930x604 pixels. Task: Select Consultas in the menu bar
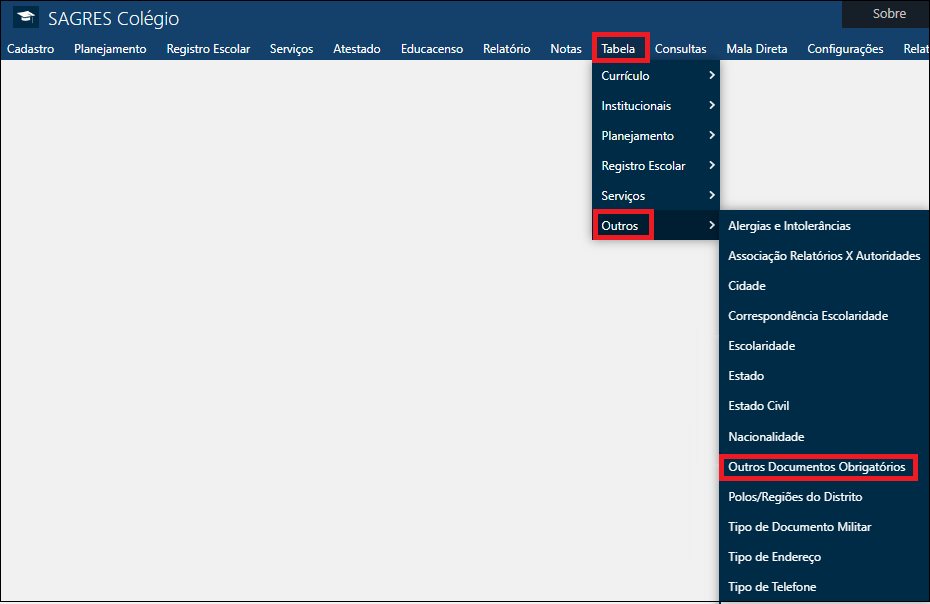coord(680,47)
